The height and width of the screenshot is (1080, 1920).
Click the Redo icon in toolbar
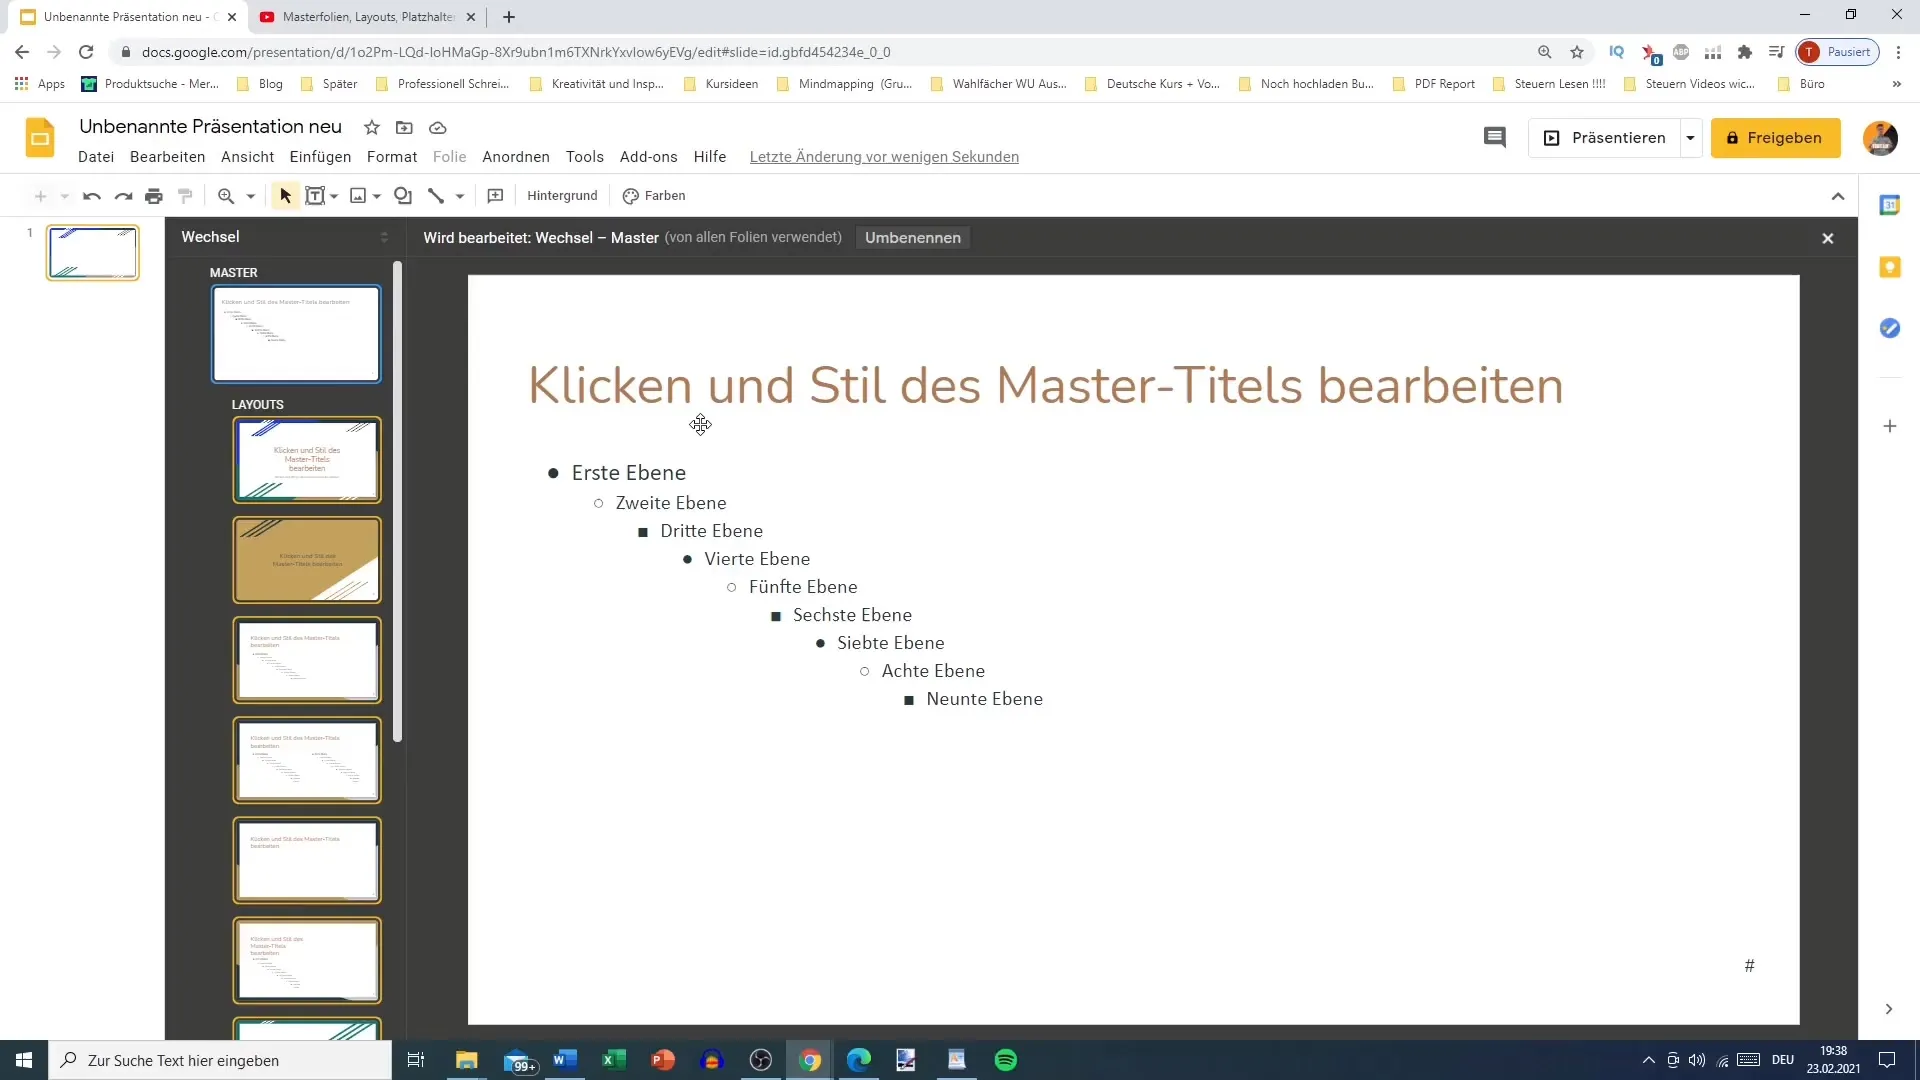(123, 195)
